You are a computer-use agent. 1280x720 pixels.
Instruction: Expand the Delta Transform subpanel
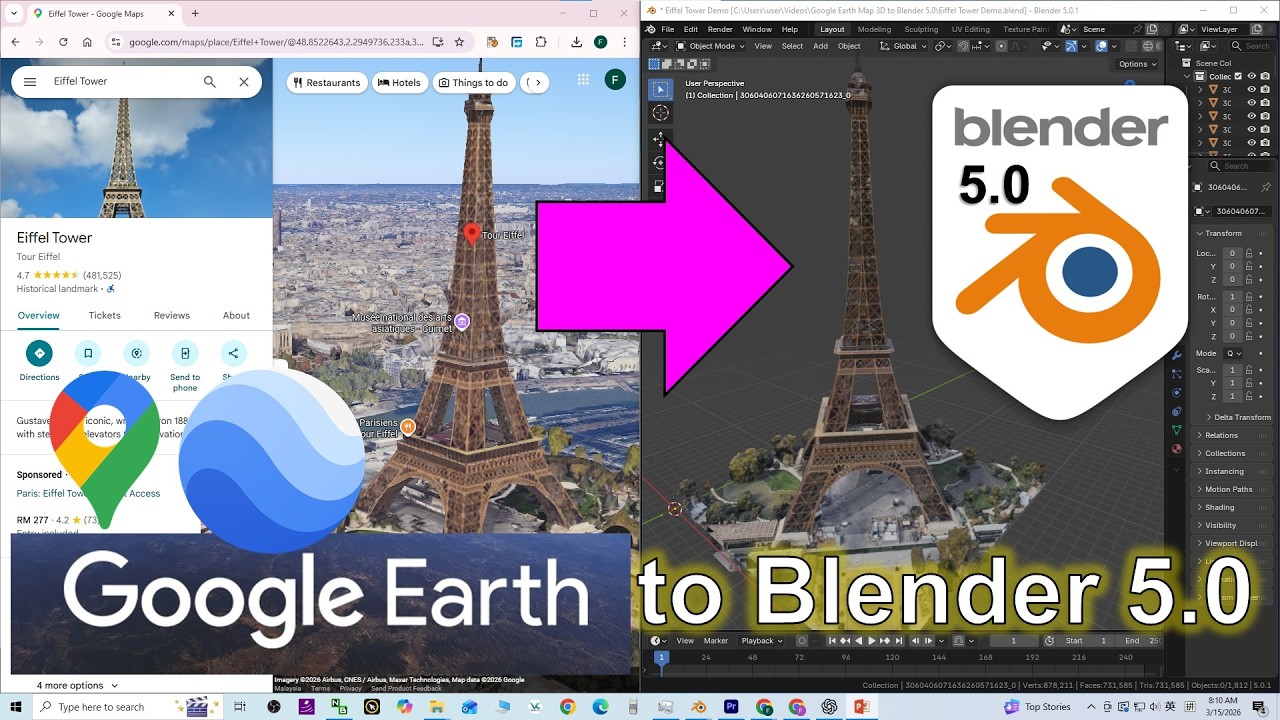click(x=1241, y=417)
